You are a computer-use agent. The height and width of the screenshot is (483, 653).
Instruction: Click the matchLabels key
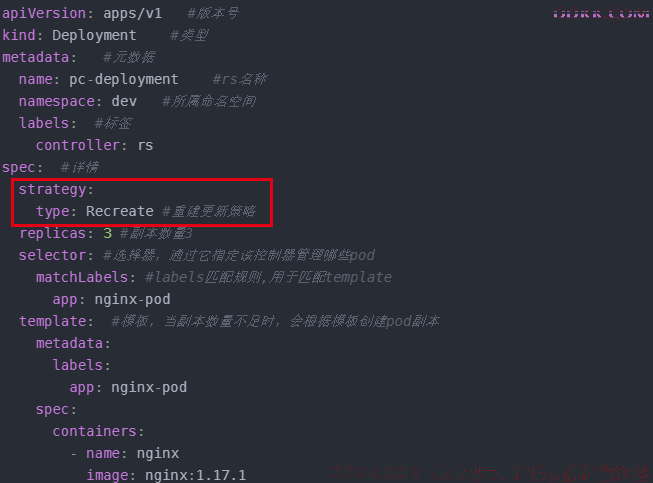coord(82,277)
